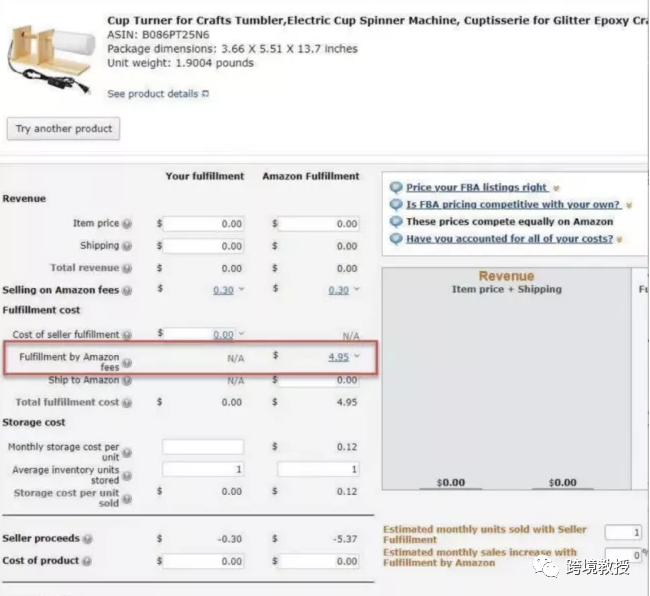Click the Unit weight: 1.9004 pounds text
Image resolution: width=650 pixels, height=596 pixels.
coord(180,63)
